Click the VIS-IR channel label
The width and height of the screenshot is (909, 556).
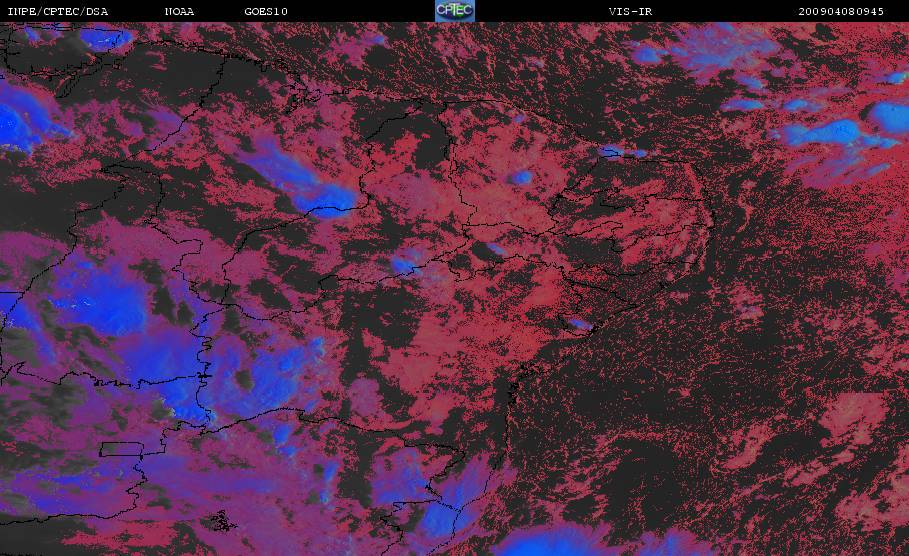click(631, 11)
